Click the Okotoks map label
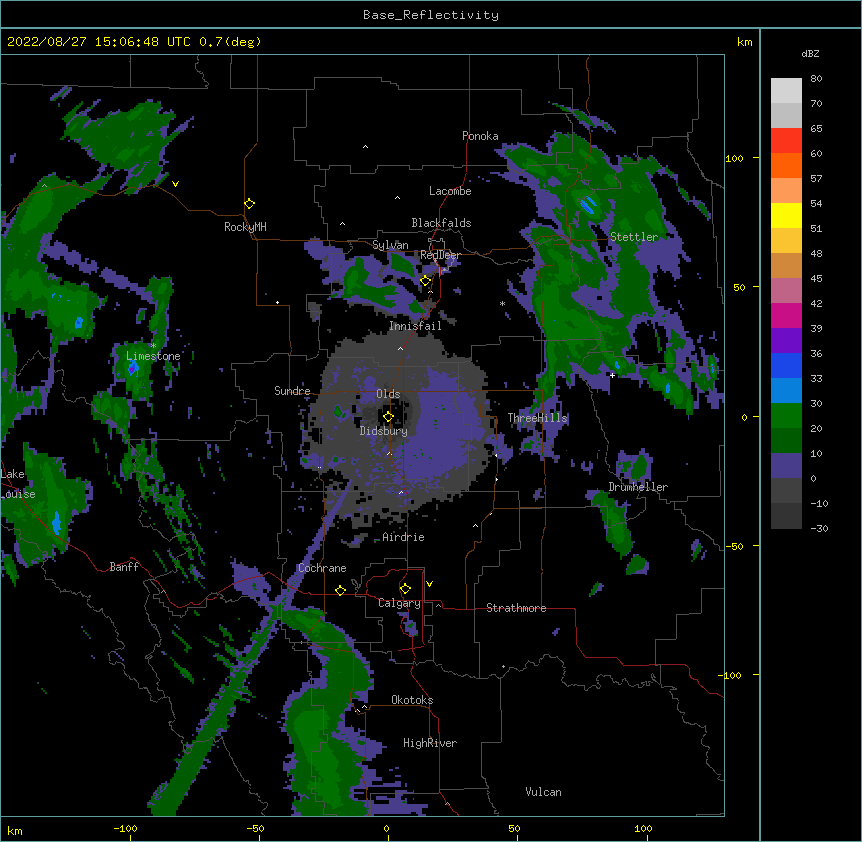The height and width of the screenshot is (842, 862). (x=412, y=700)
